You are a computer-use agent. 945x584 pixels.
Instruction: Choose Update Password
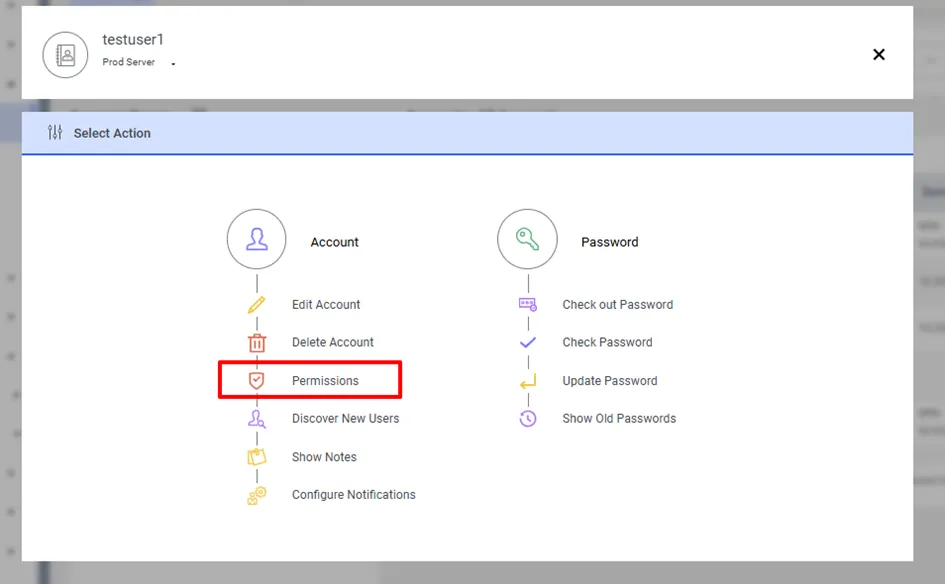point(610,381)
